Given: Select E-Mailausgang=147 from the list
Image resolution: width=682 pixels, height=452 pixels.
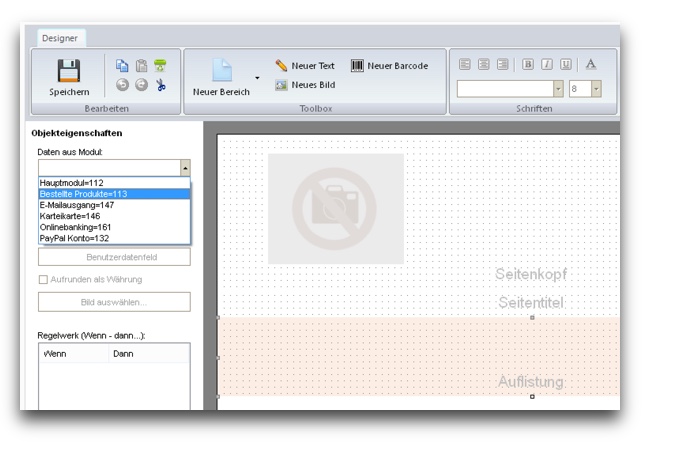Looking at the screenshot, I should 114,205.
